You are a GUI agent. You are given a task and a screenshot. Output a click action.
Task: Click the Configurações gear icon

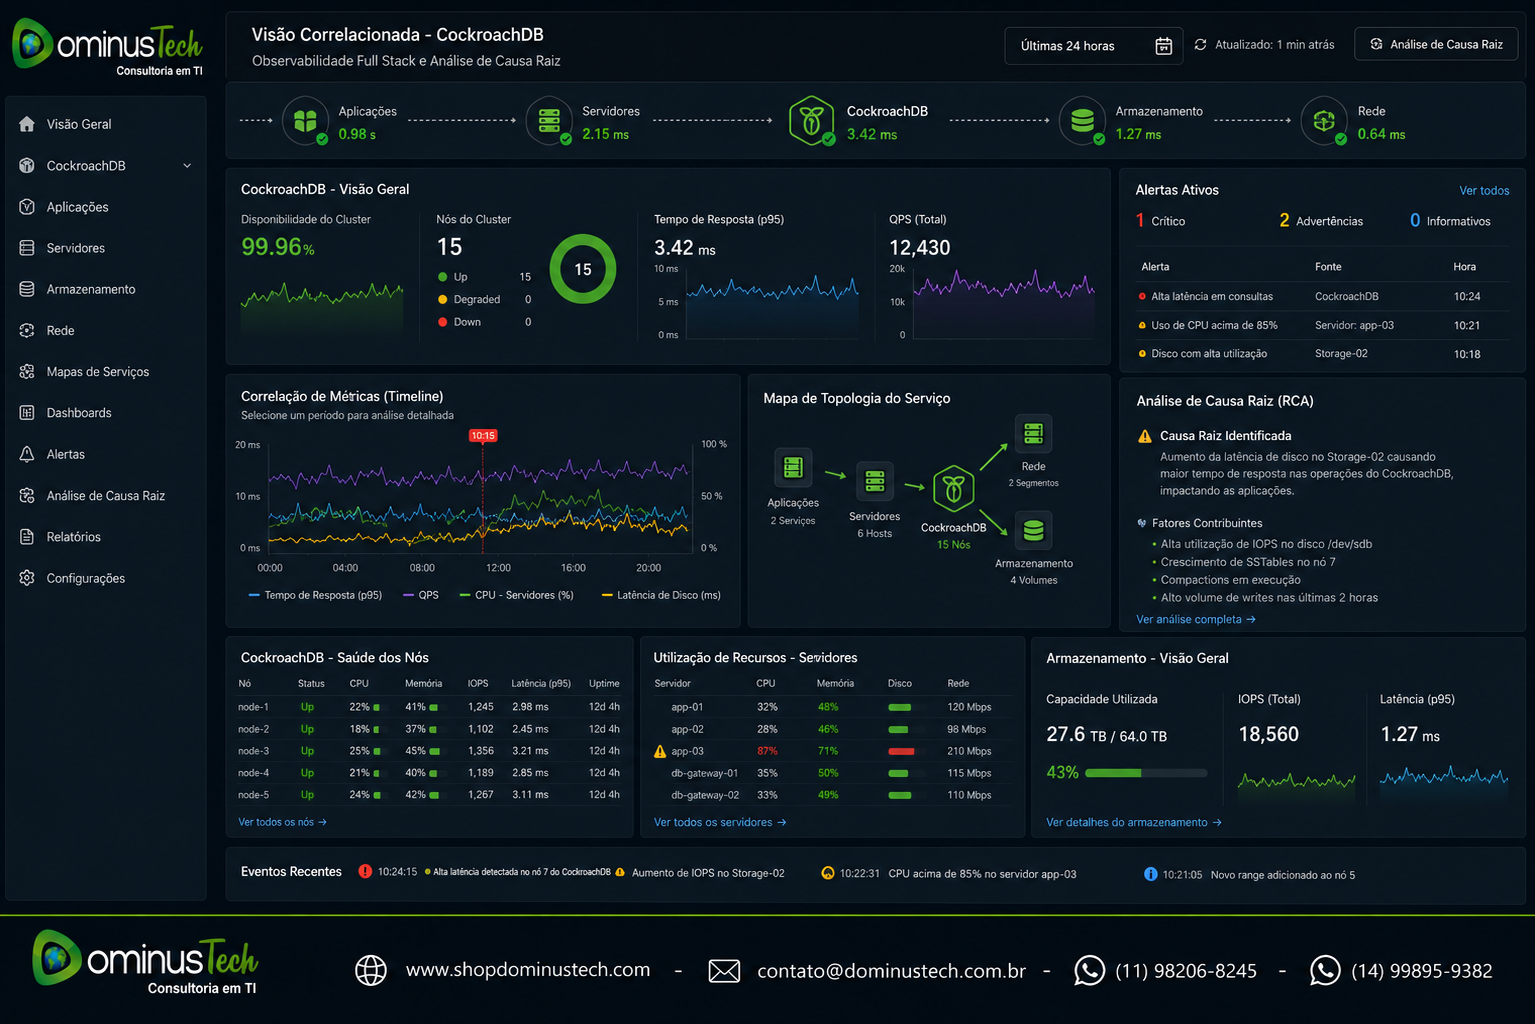[x=27, y=578]
